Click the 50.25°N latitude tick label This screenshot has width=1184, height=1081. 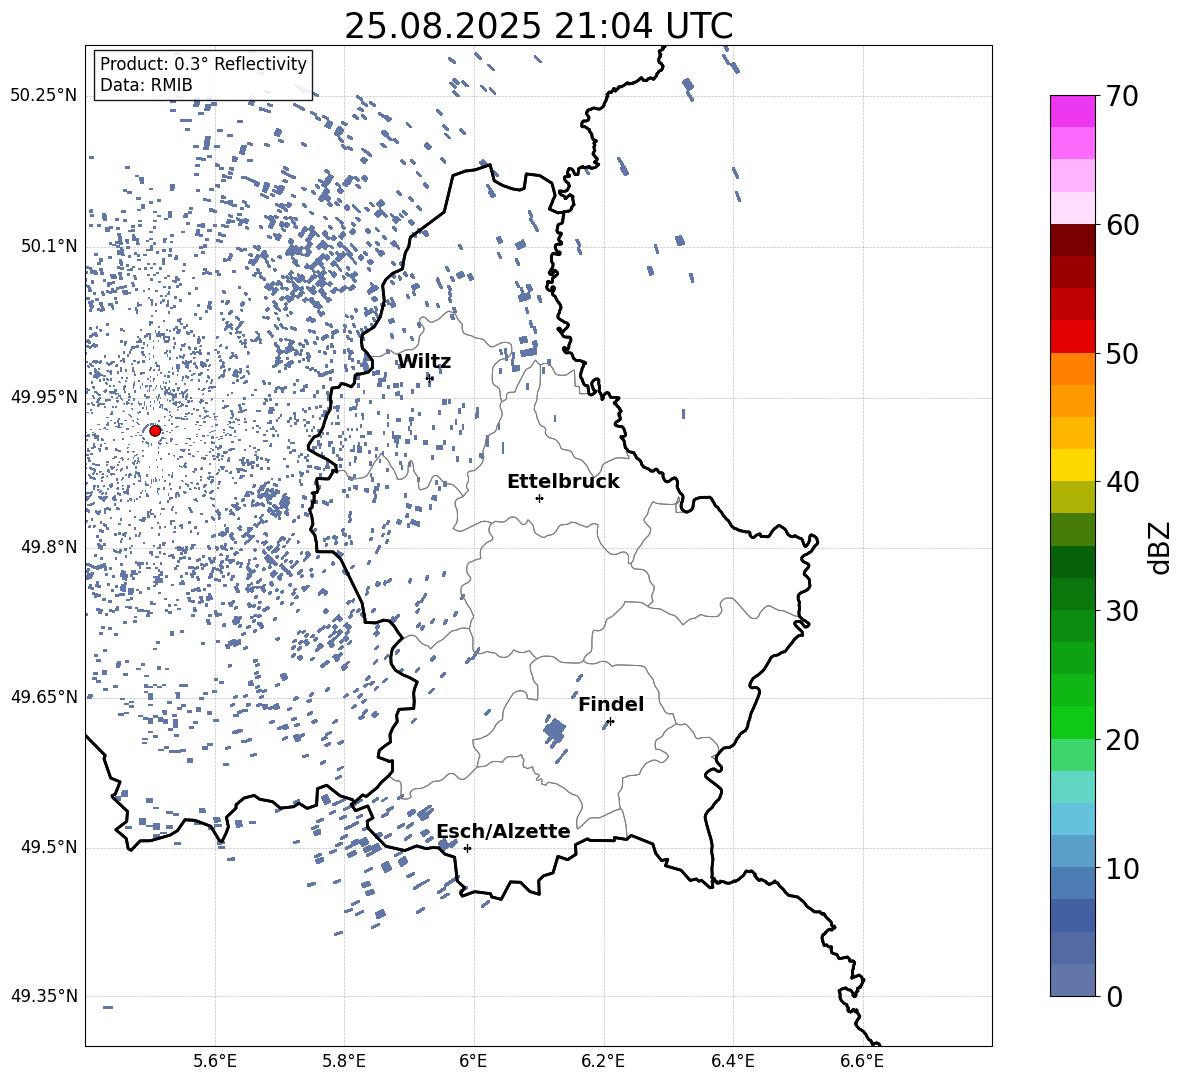click(x=44, y=96)
